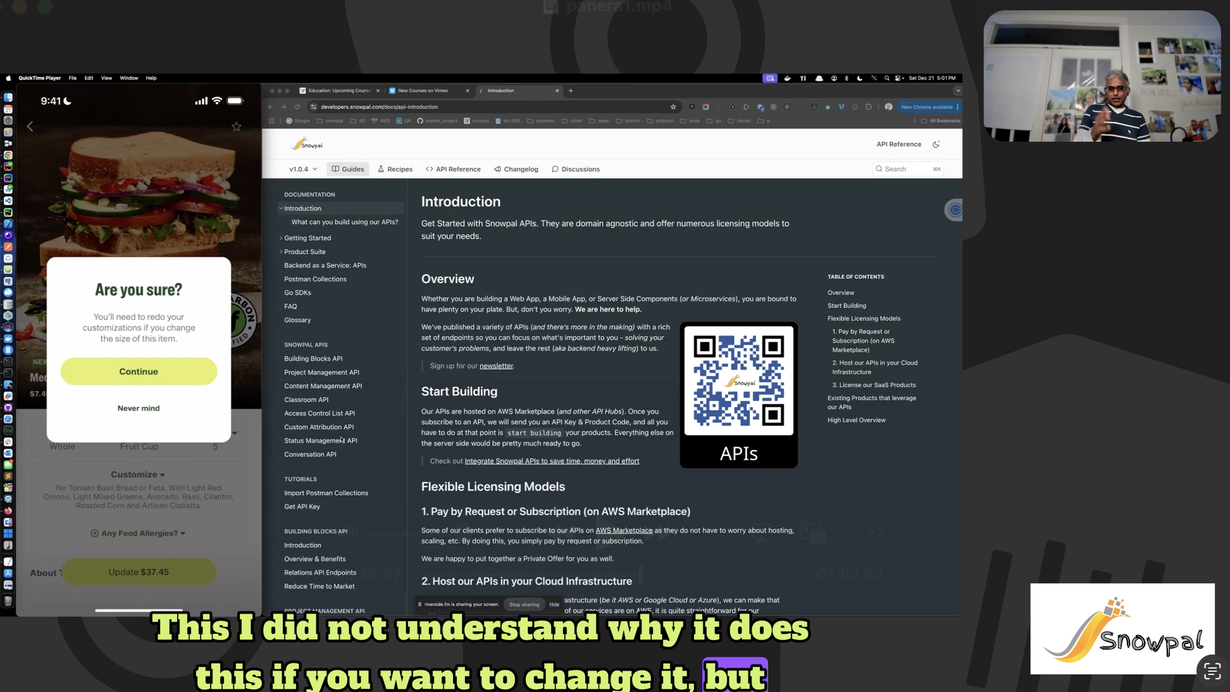Open the v1.0.4 version dropdown
This screenshot has width=1230, height=692.
click(x=303, y=169)
